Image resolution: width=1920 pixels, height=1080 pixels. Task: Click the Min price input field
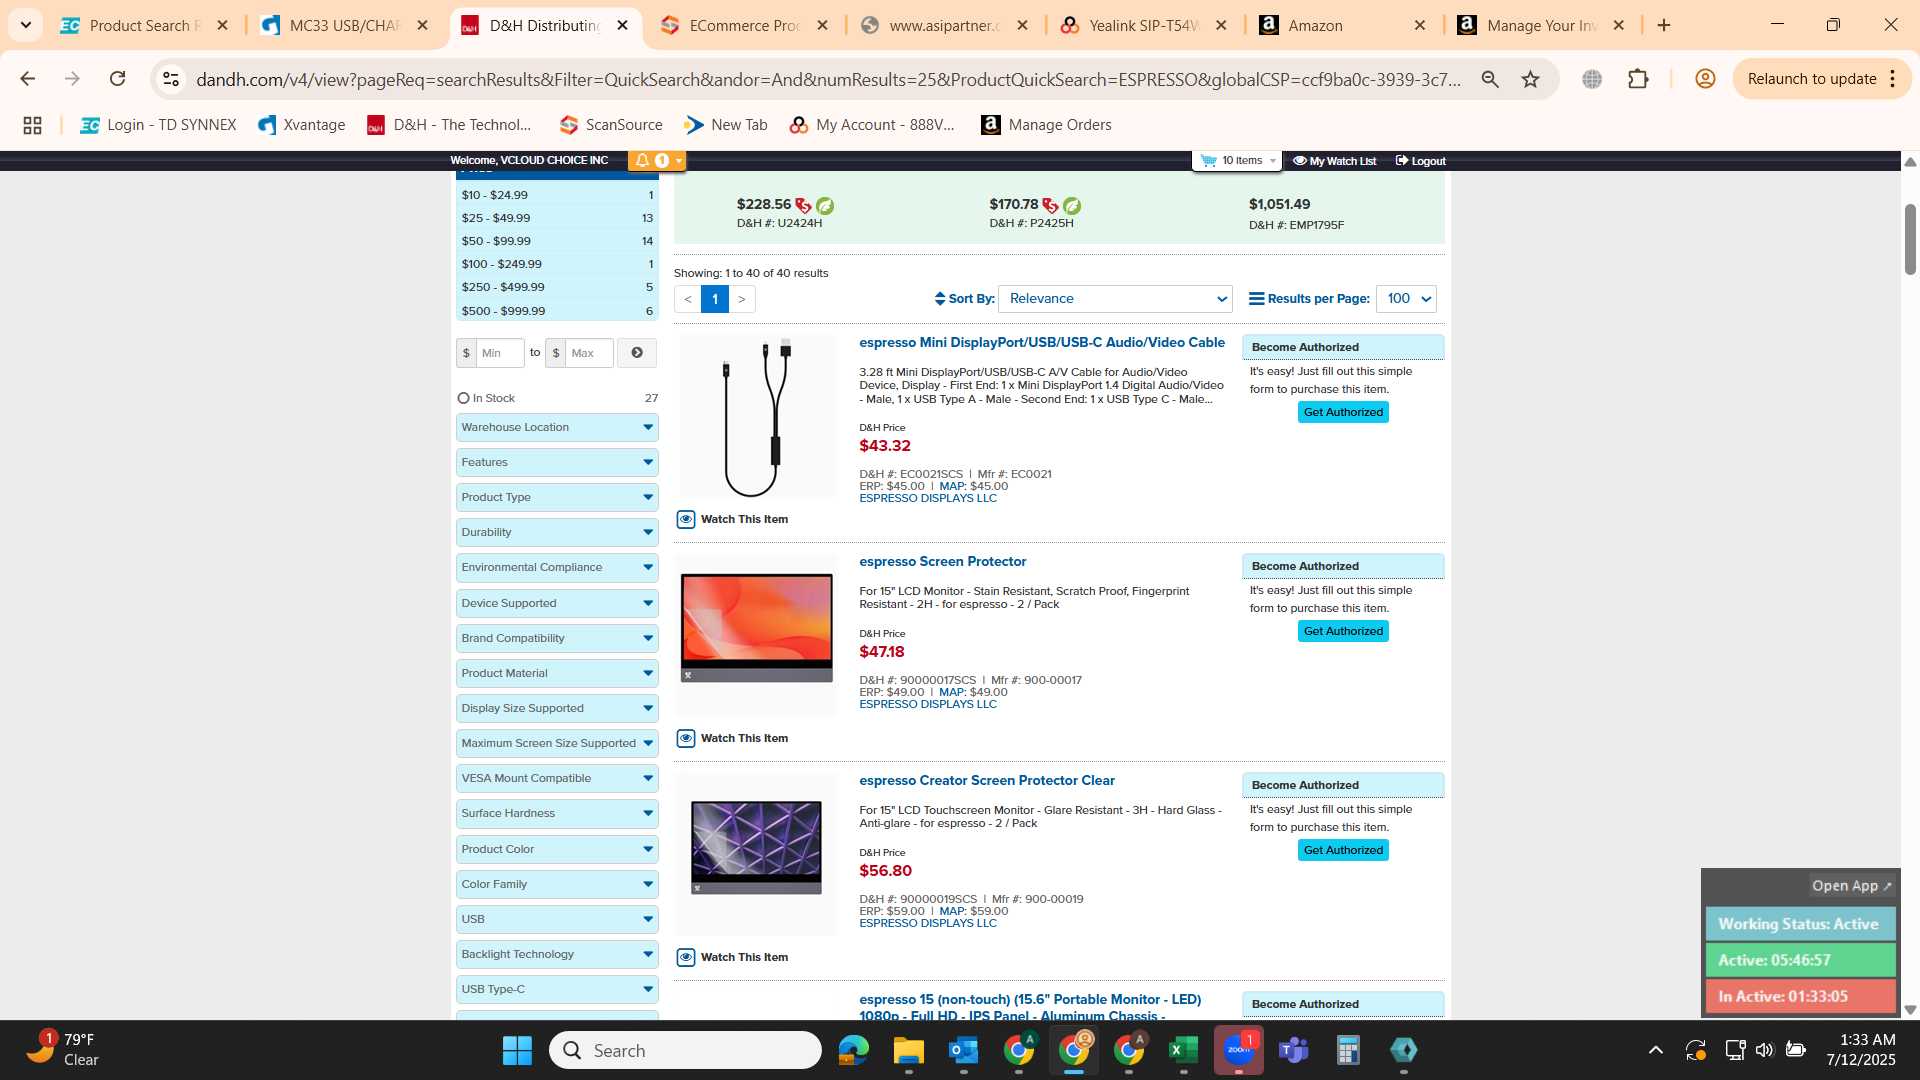pyautogui.click(x=499, y=353)
